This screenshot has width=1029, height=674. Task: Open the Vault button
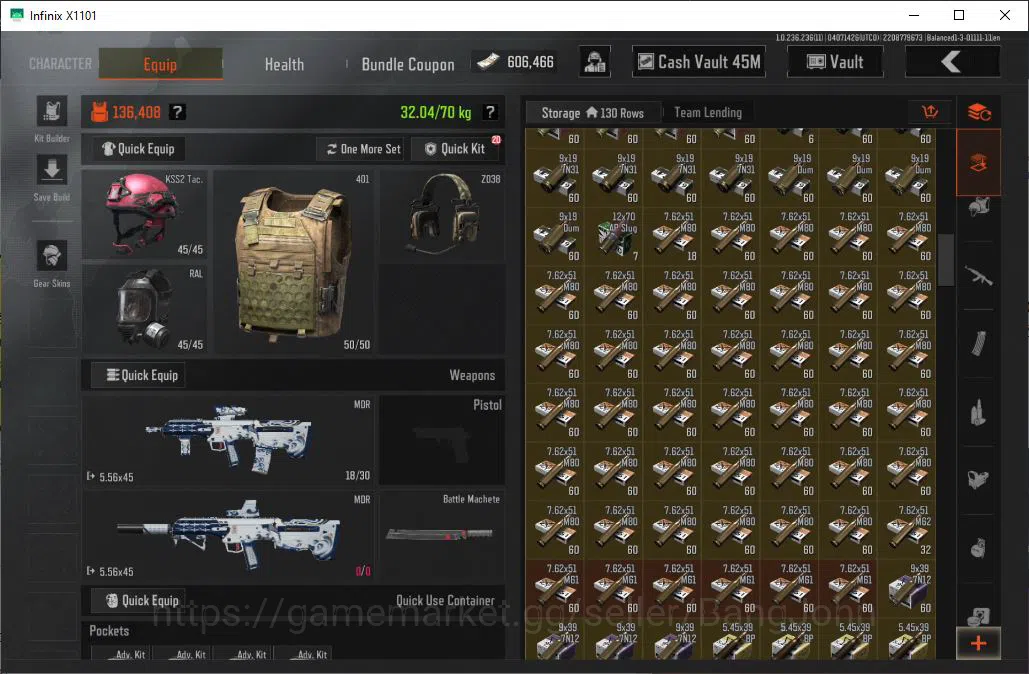click(835, 62)
